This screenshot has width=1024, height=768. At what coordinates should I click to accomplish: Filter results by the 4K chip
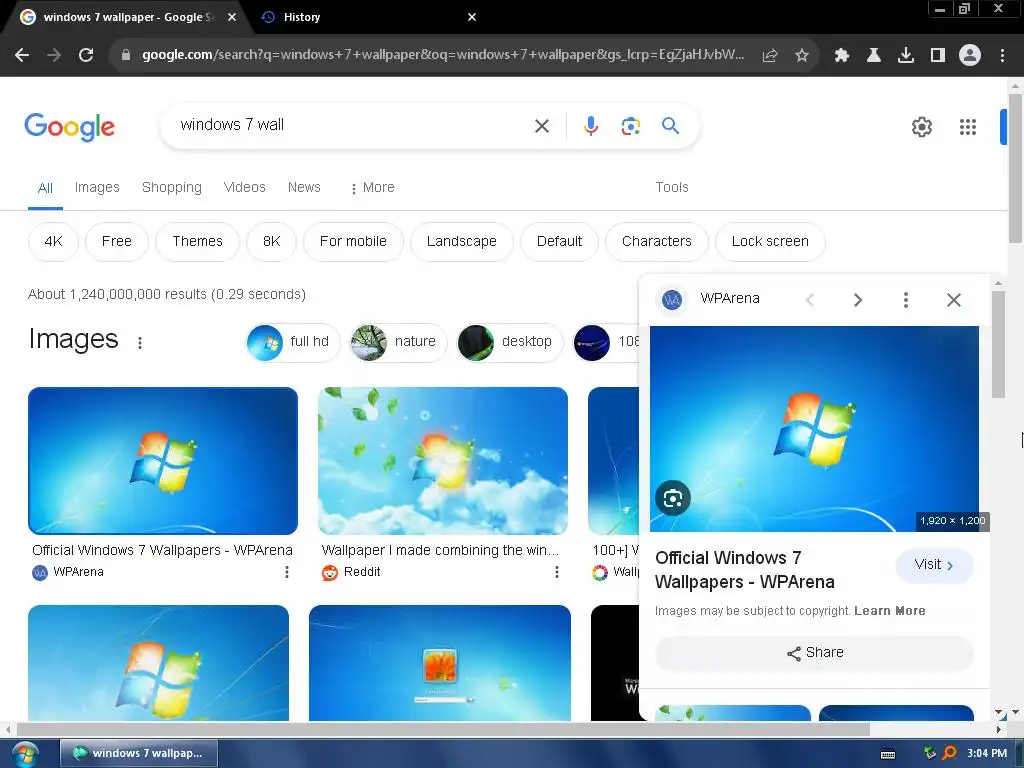pyautogui.click(x=54, y=242)
